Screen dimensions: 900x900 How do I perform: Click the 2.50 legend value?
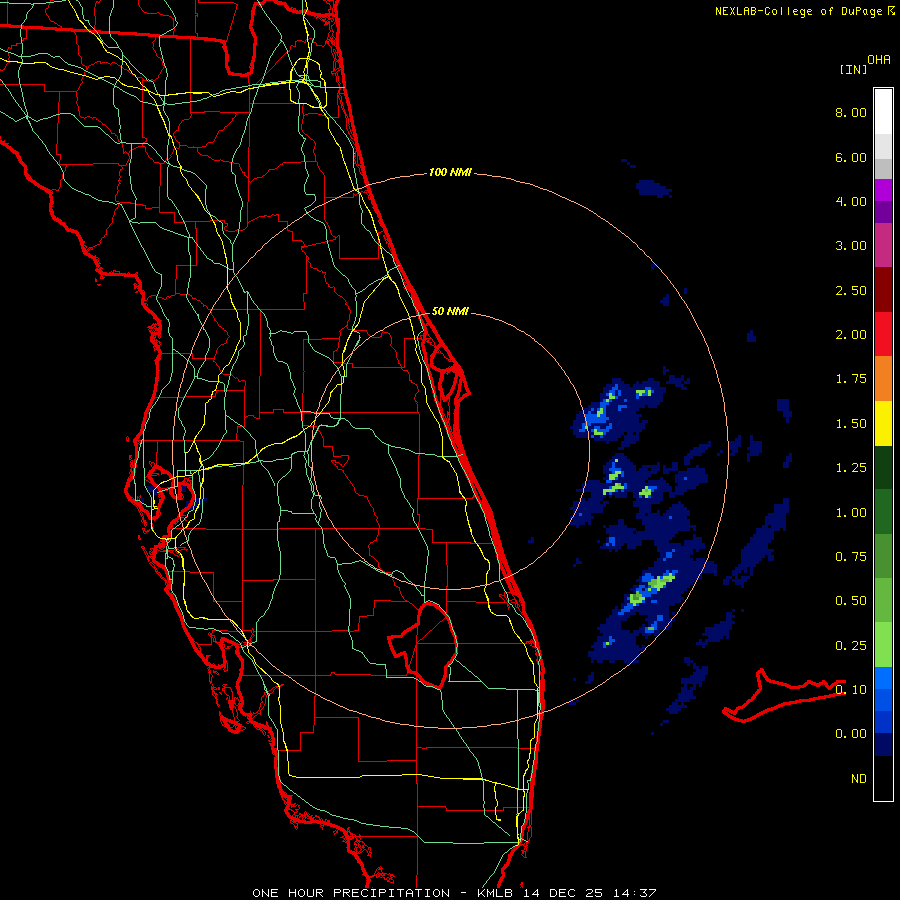[851, 290]
